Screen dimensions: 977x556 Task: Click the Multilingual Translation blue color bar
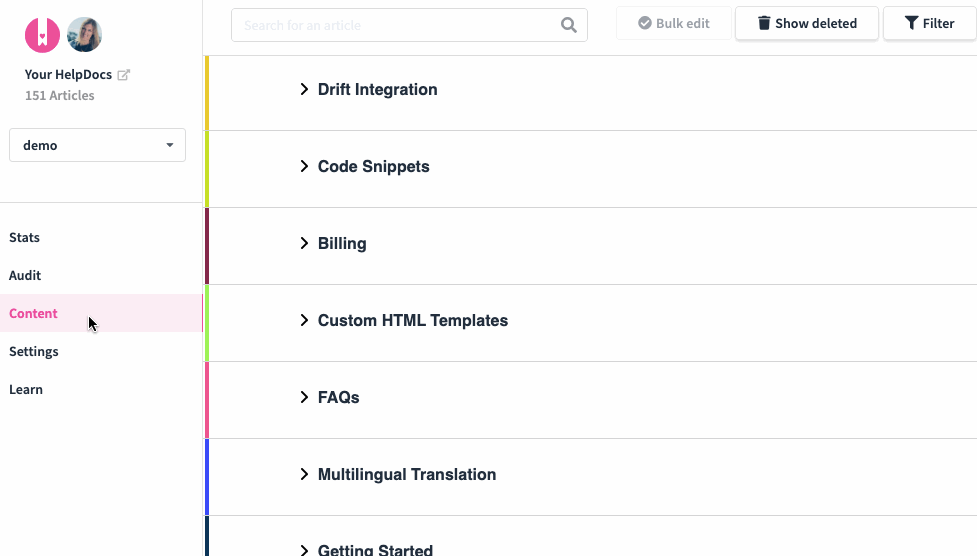pyautogui.click(x=207, y=477)
